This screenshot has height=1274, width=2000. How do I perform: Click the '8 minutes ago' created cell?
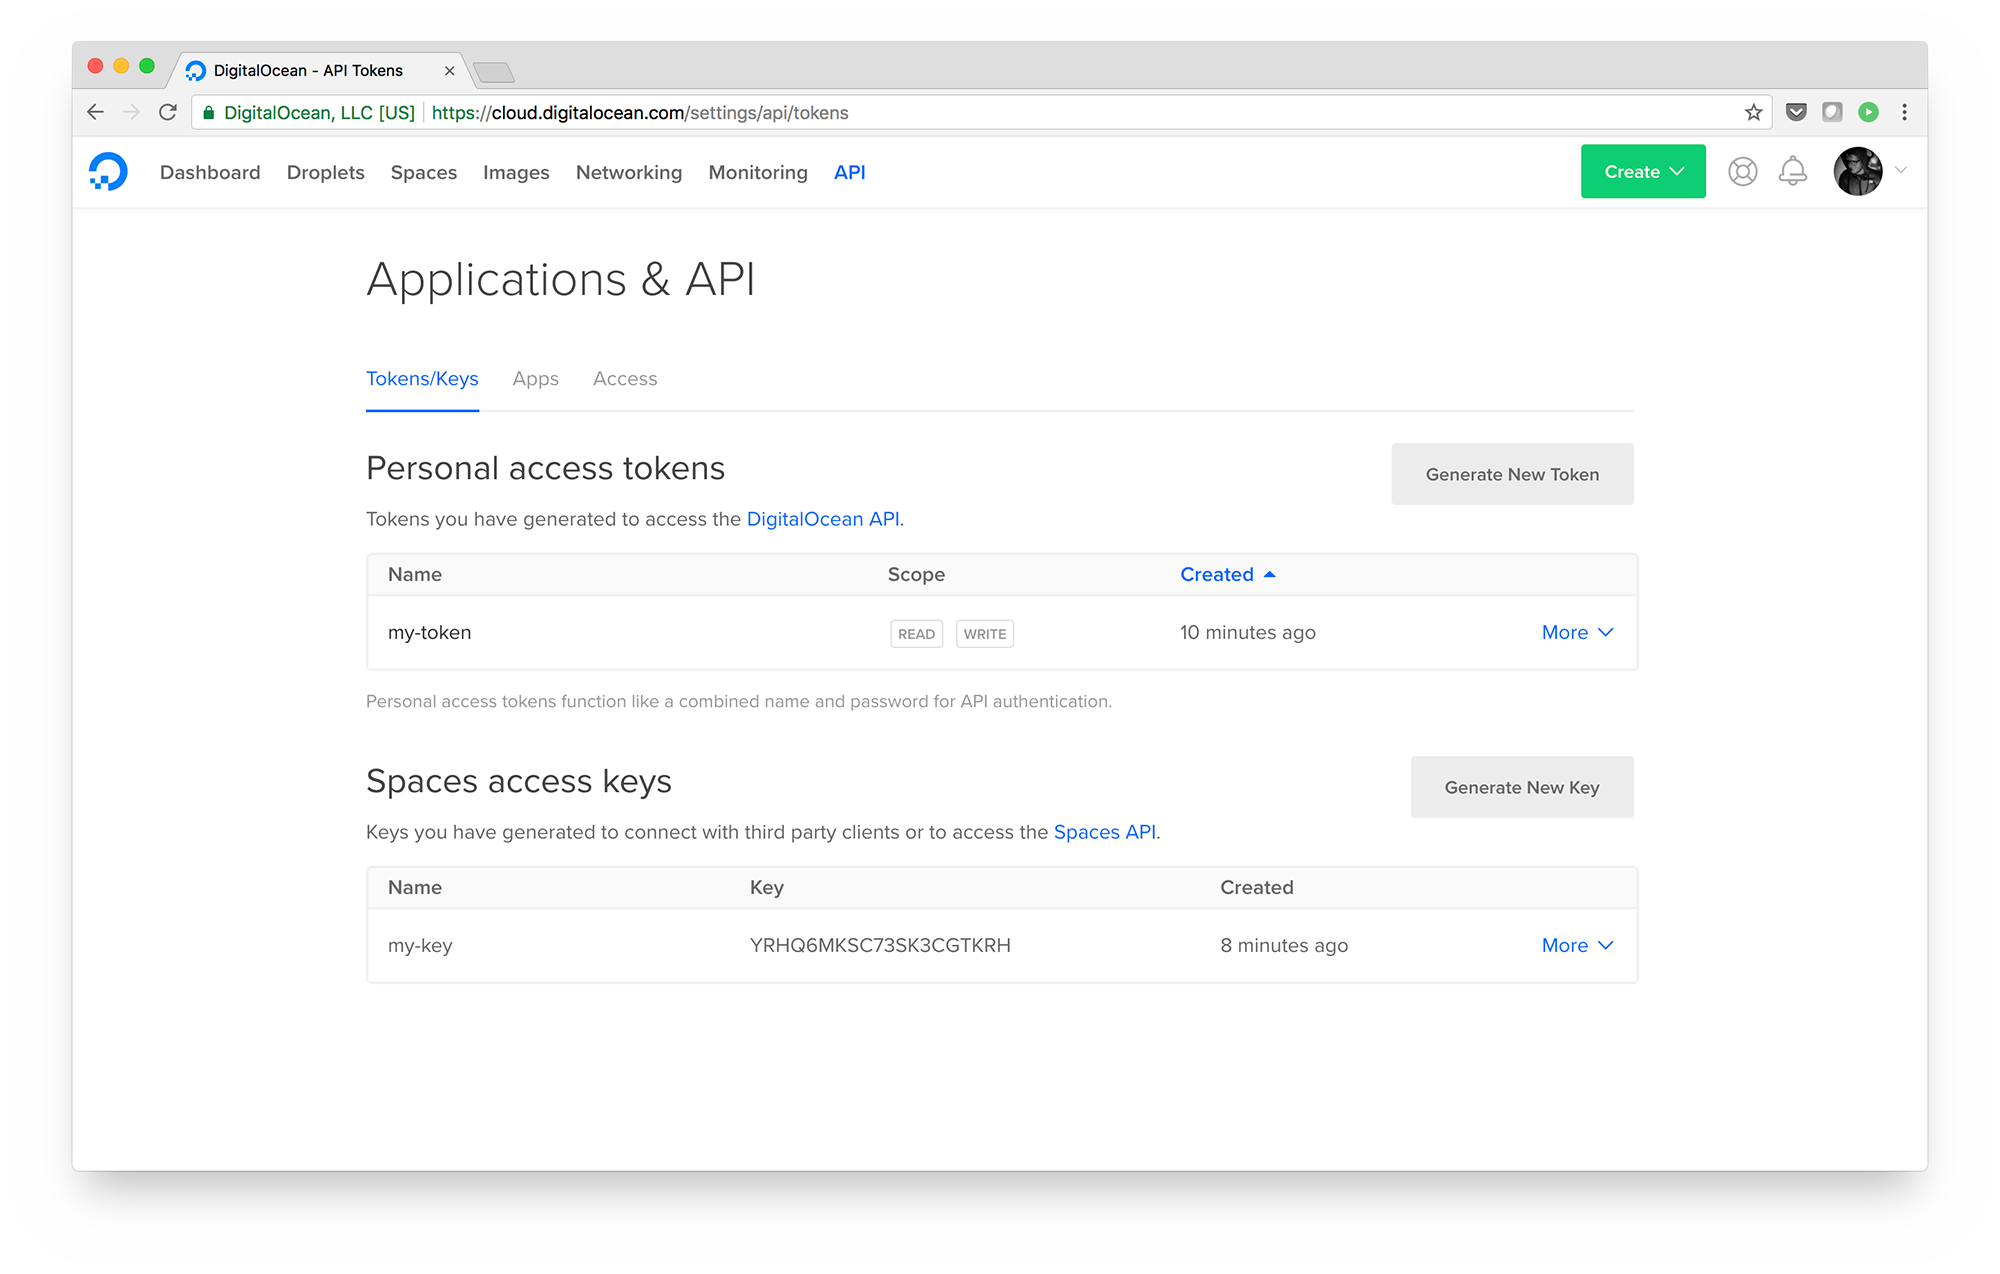tap(1284, 945)
